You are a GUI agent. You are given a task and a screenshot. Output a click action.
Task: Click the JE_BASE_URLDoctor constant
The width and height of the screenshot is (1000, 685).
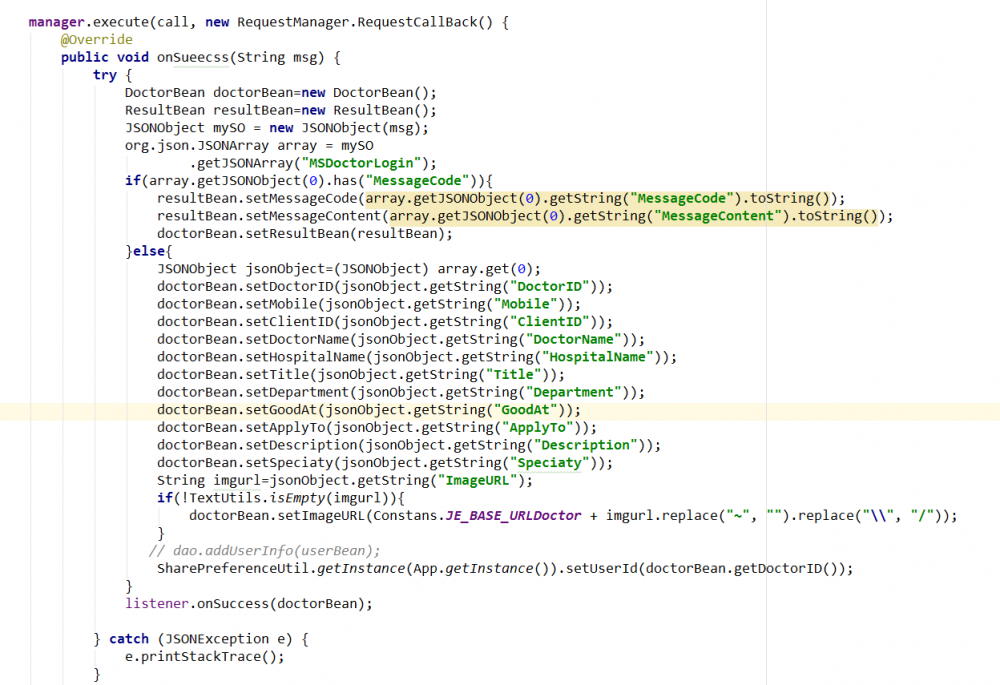(513, 516)
